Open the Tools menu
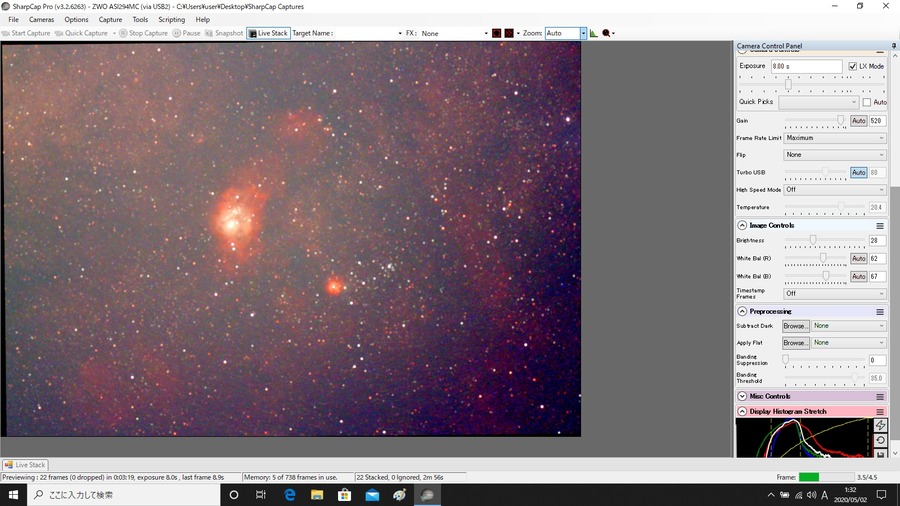Image resolution: width=900 pixels, height=506 pixels. click(x=140, y=20)
